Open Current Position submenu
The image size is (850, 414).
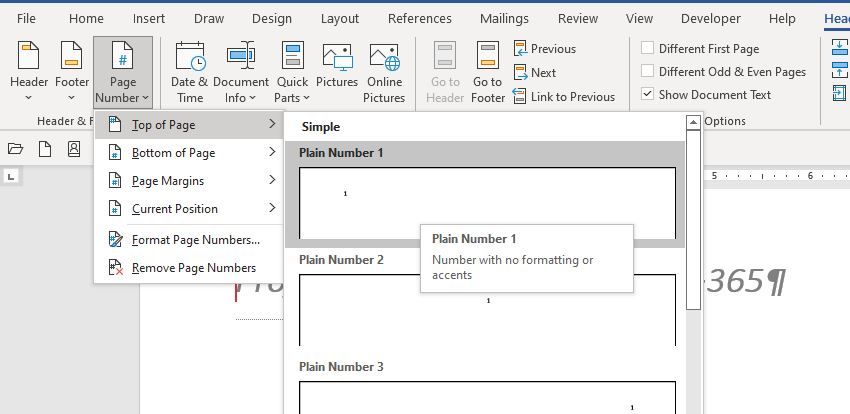point(189,209)
